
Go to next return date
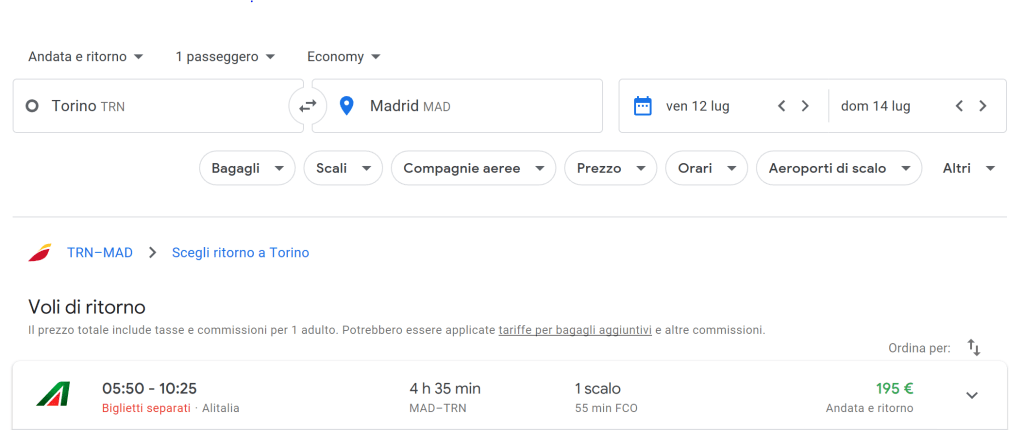(983, 106)
